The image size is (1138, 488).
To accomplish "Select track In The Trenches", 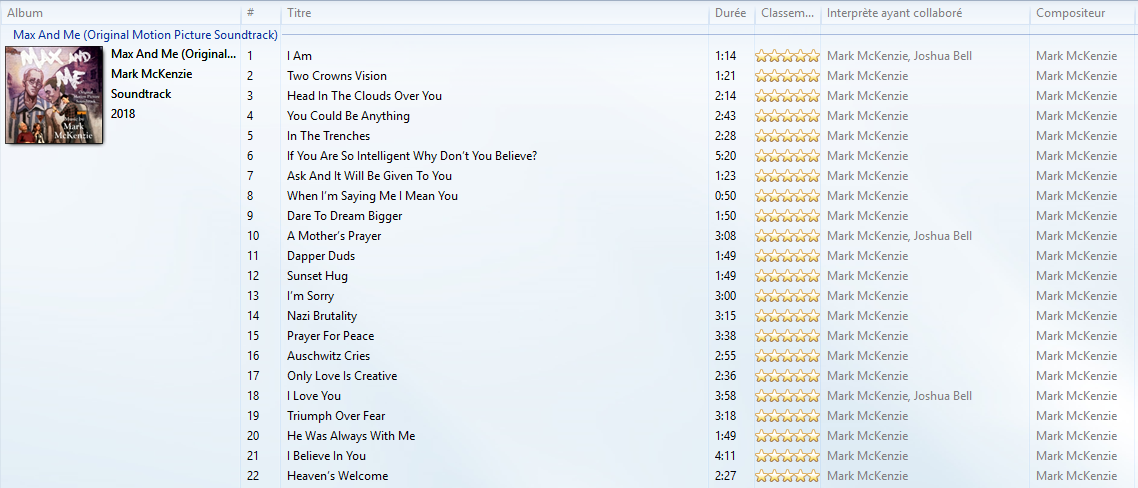I will click(x=328, y=136).
